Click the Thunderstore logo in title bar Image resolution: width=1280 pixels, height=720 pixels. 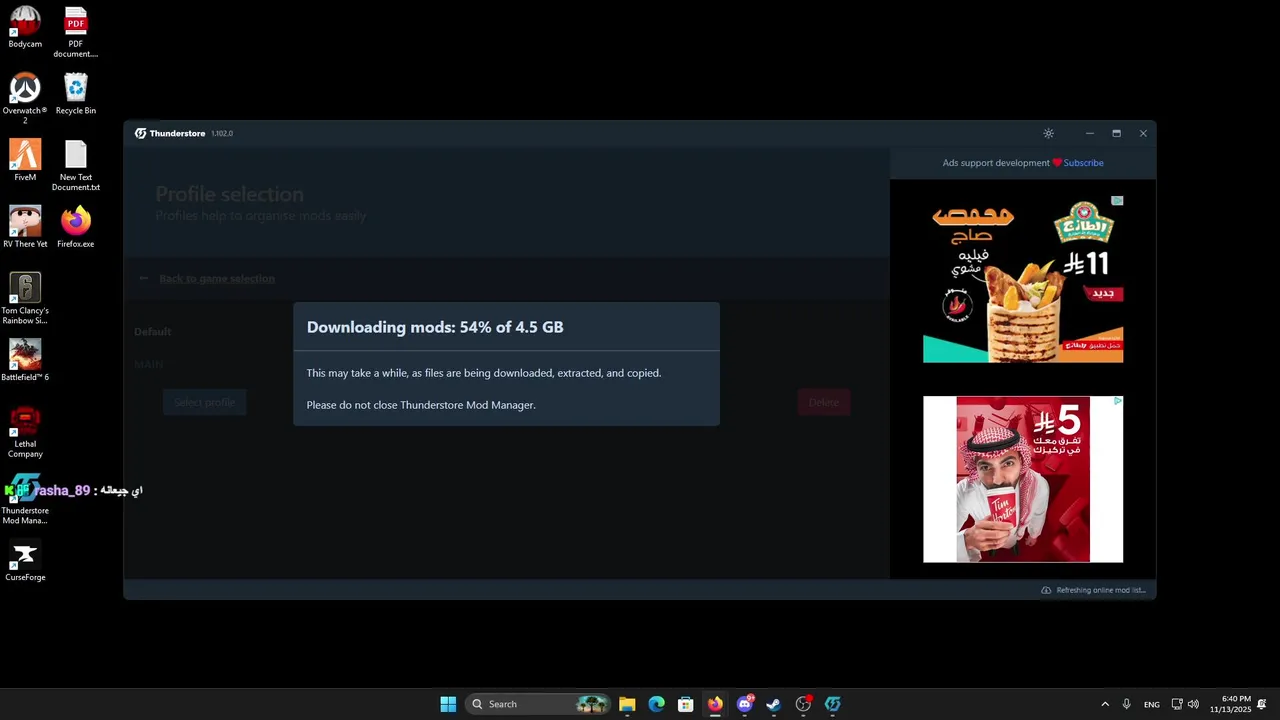point(141,133)
